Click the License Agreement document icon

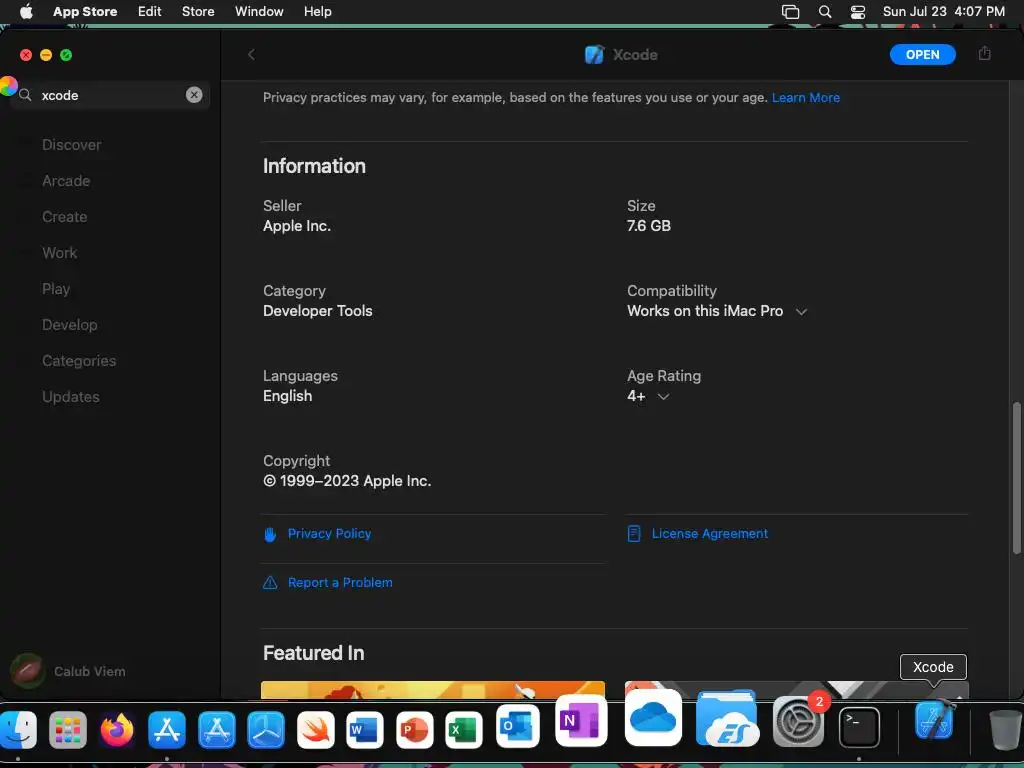click(x=633, y=534)
